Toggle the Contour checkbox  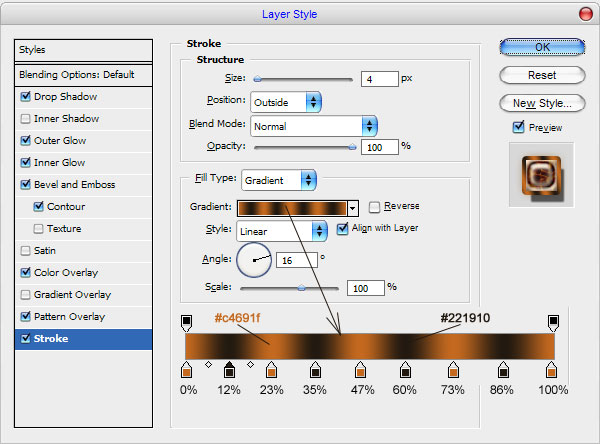[38, 206]
